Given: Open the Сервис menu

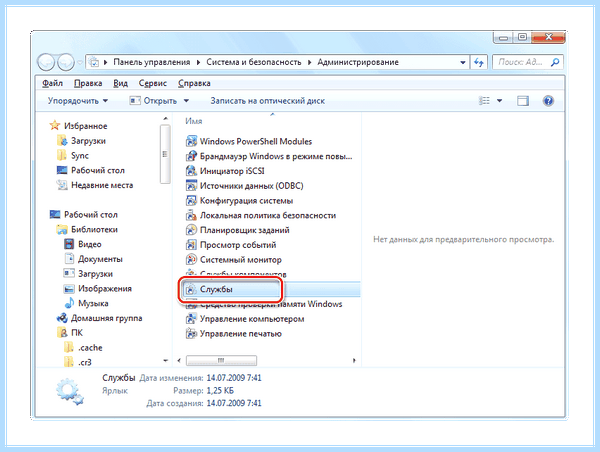Looking at the screenshot, I should [153, 83].
